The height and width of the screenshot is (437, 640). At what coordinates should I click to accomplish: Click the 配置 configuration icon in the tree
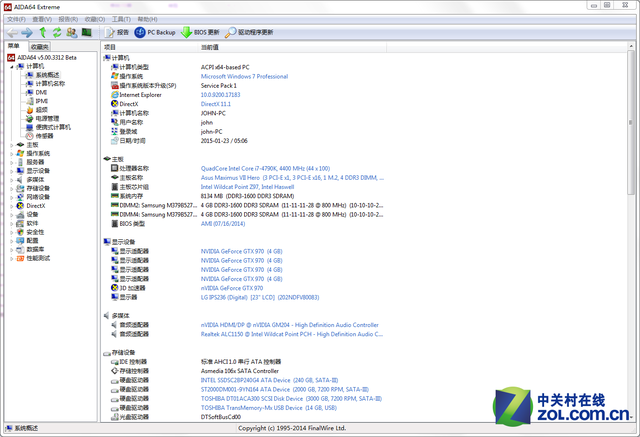(x=20, y=241)
